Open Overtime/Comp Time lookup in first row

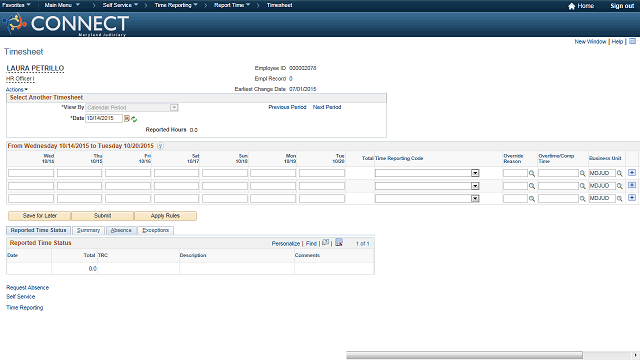(582, 173)
